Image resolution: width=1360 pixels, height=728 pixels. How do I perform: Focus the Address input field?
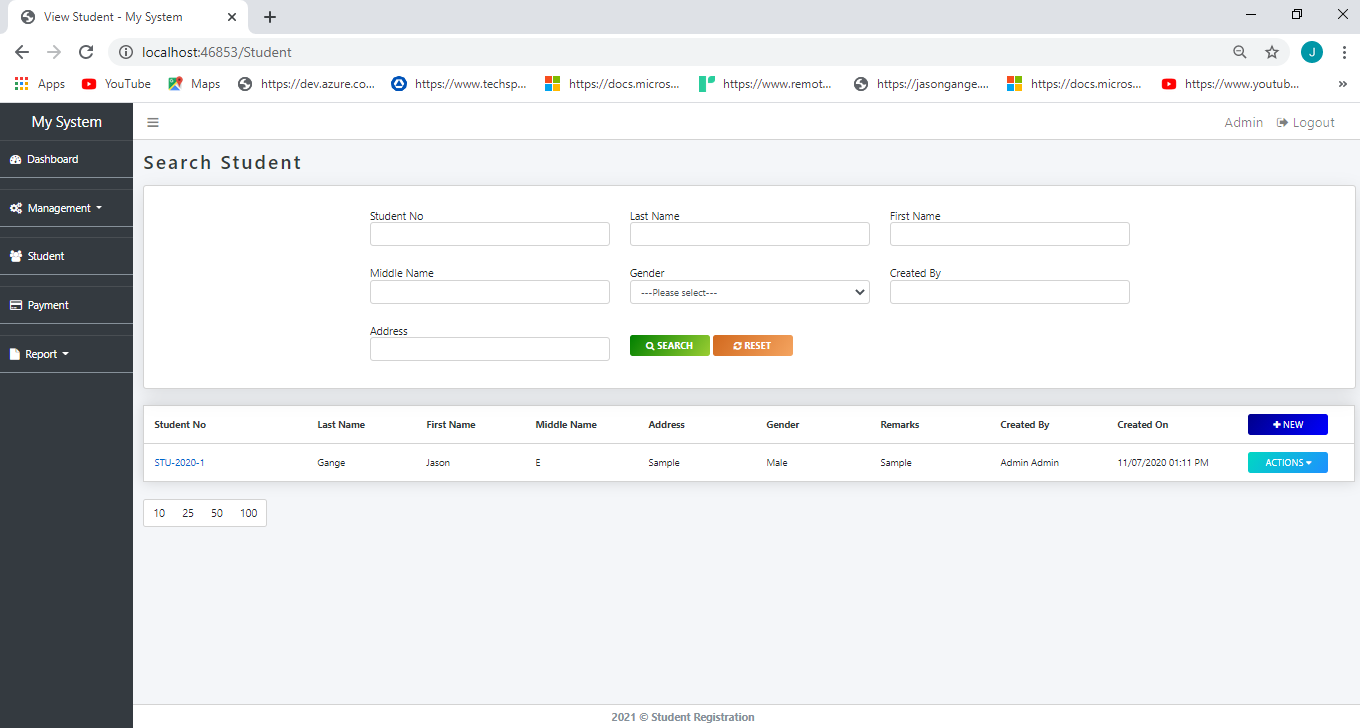pyautogui.click(x=490, y=349)
